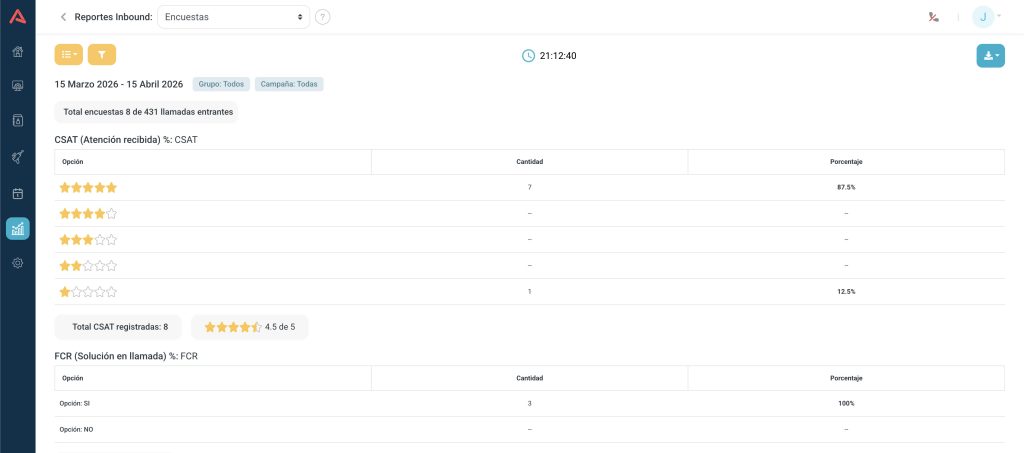Expand the user avatar J menu
Screen dimensions: 1024x453
pos(986,17)
